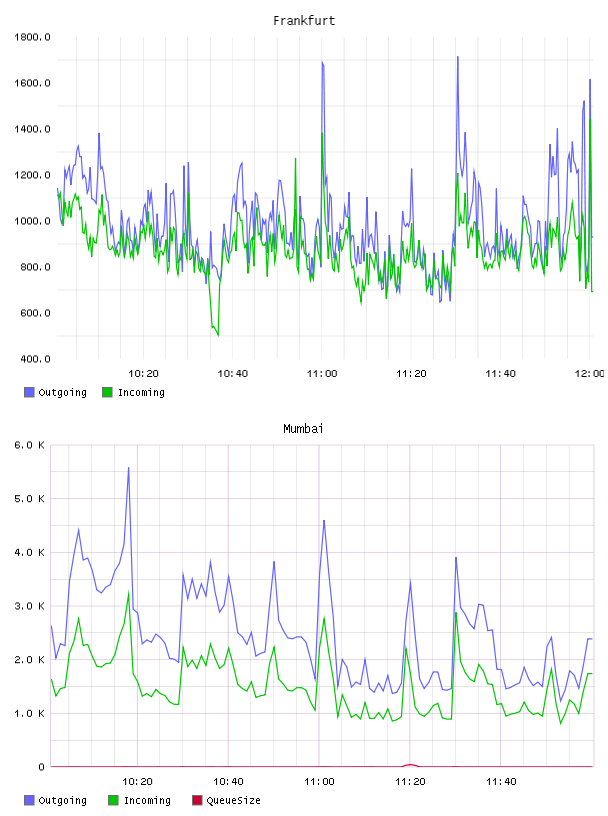Click the green Incoming swatch in Mumbai legend

coord(113,800)
